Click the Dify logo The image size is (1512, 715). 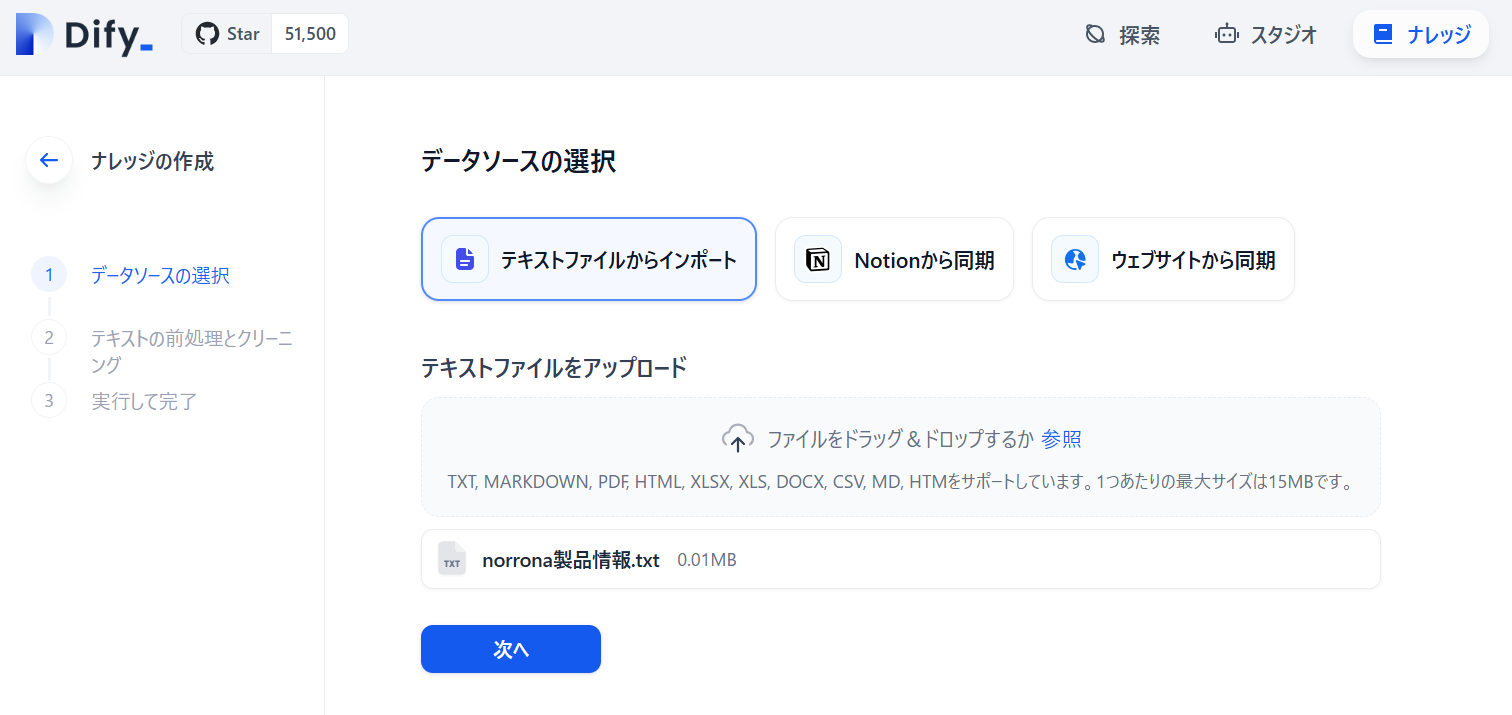click(84, 35)
